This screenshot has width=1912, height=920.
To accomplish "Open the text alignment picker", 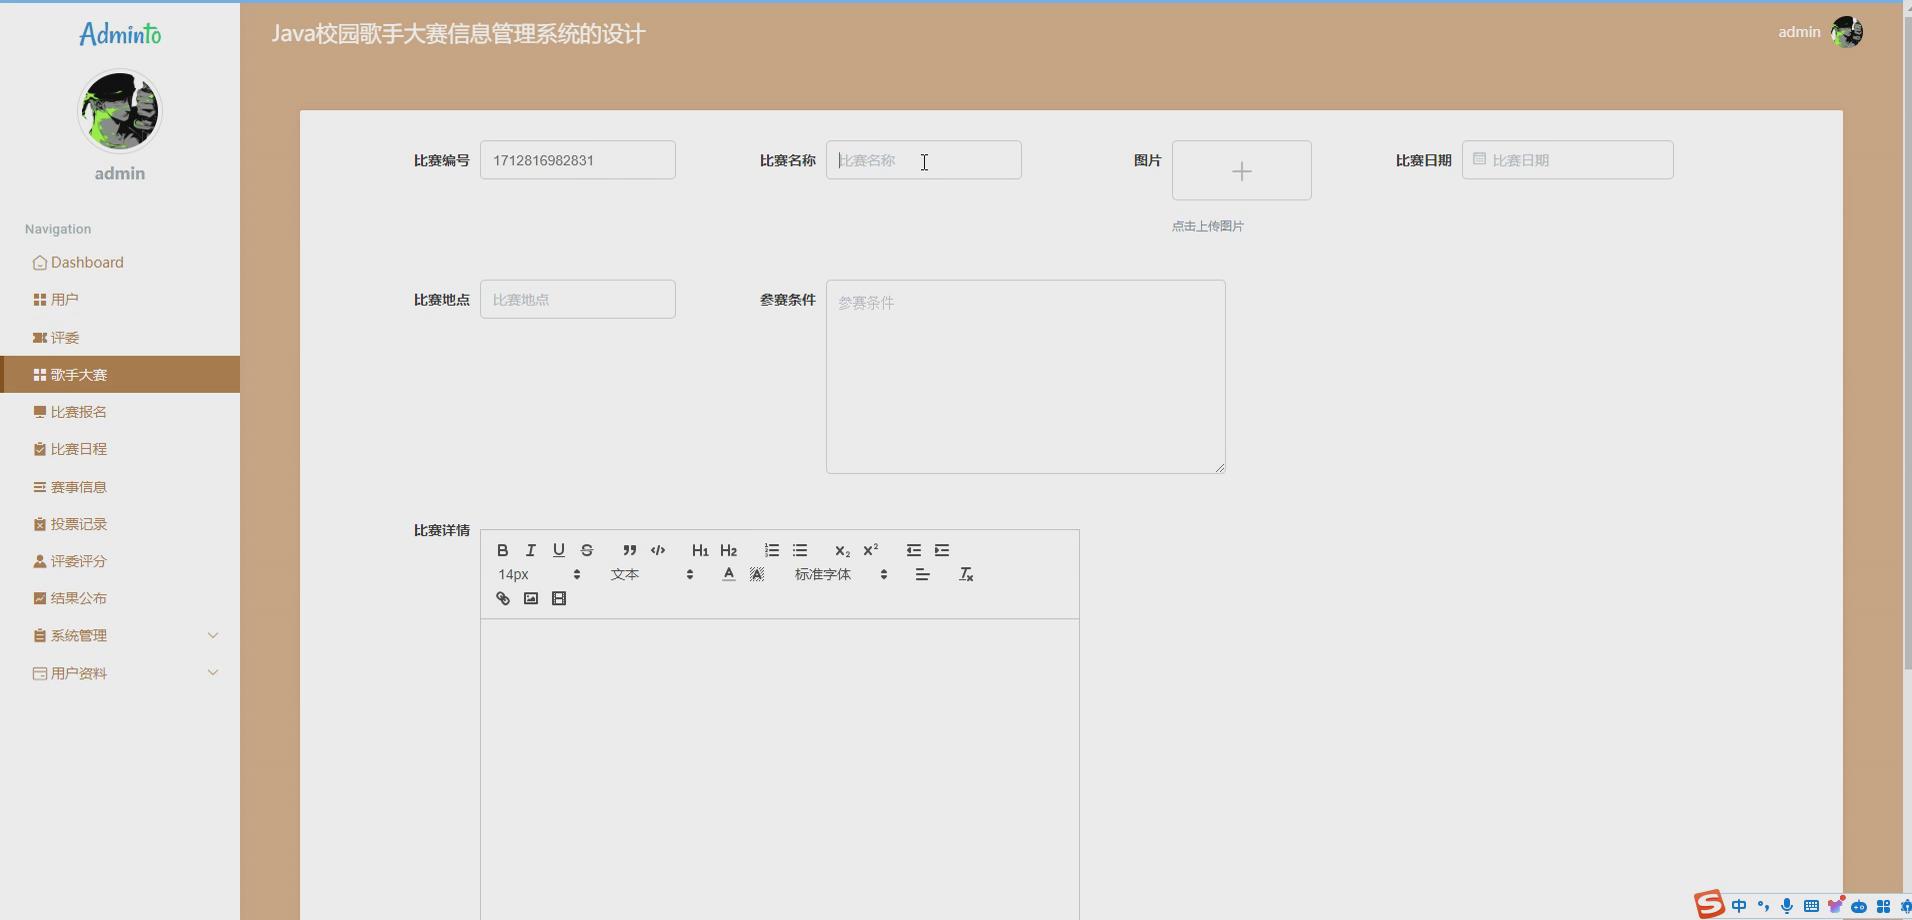I will point(922,574).
